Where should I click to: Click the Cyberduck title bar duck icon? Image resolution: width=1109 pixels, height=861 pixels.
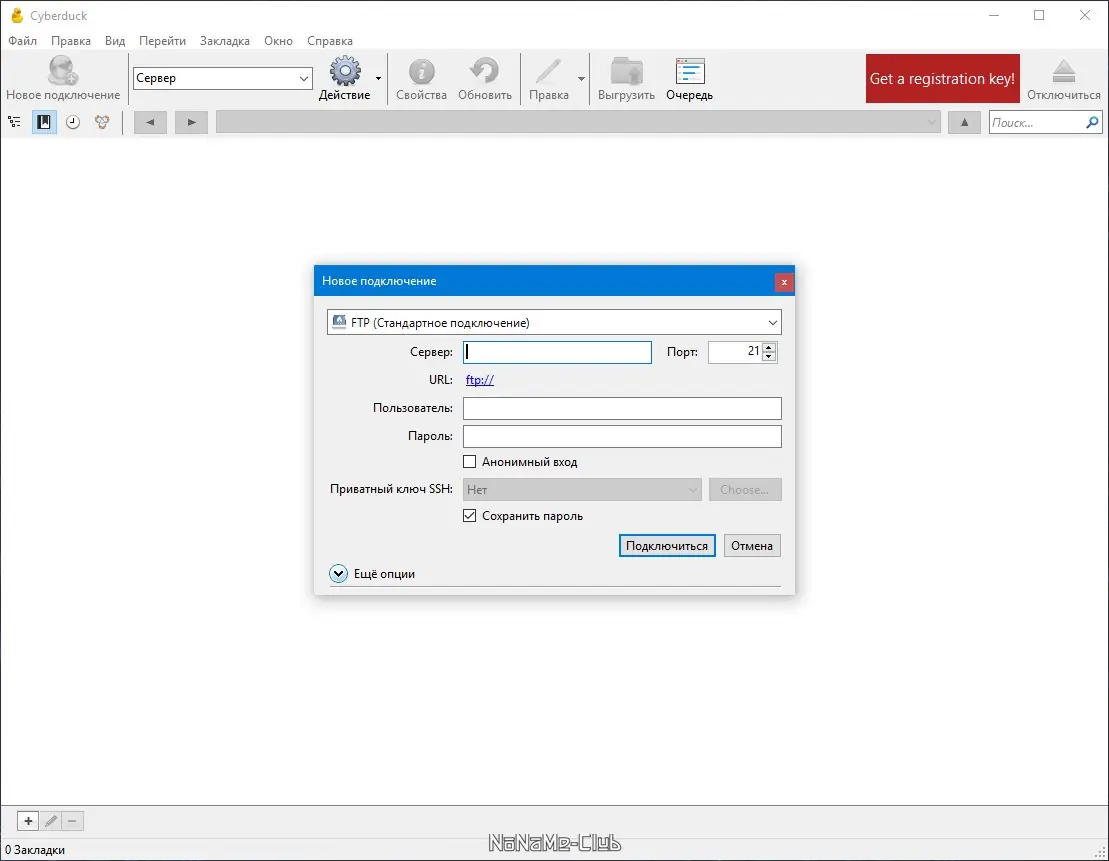click(17, 15)
